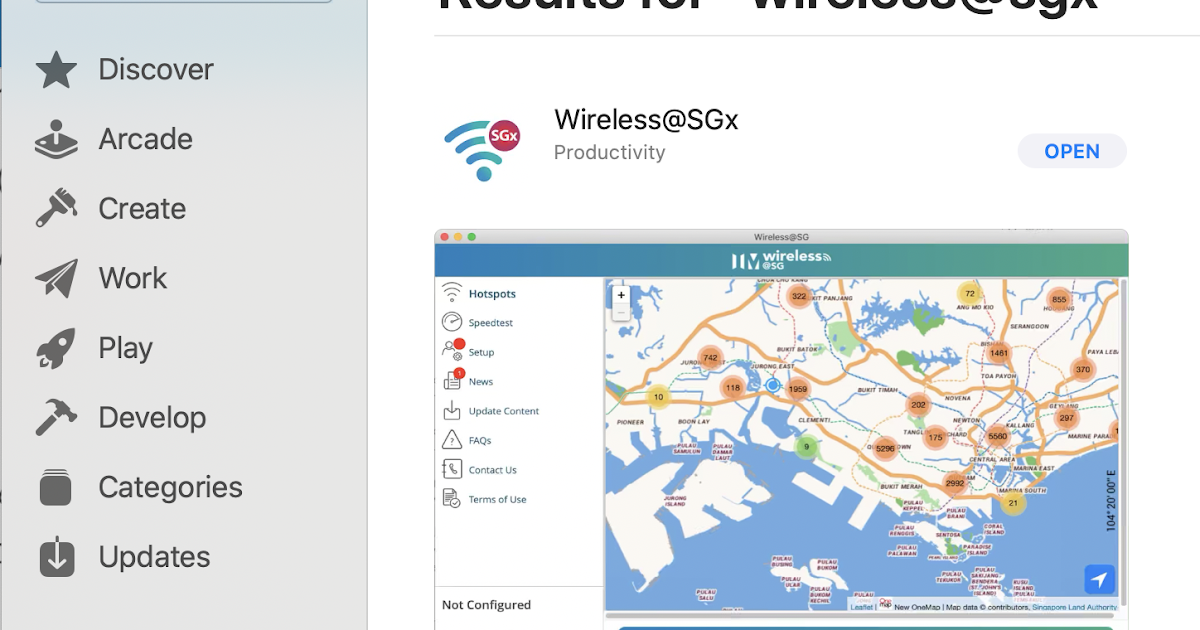Select the Work paper plane icon
The width and height of the screenshot is (1200, 630).
tap(56, 278)
